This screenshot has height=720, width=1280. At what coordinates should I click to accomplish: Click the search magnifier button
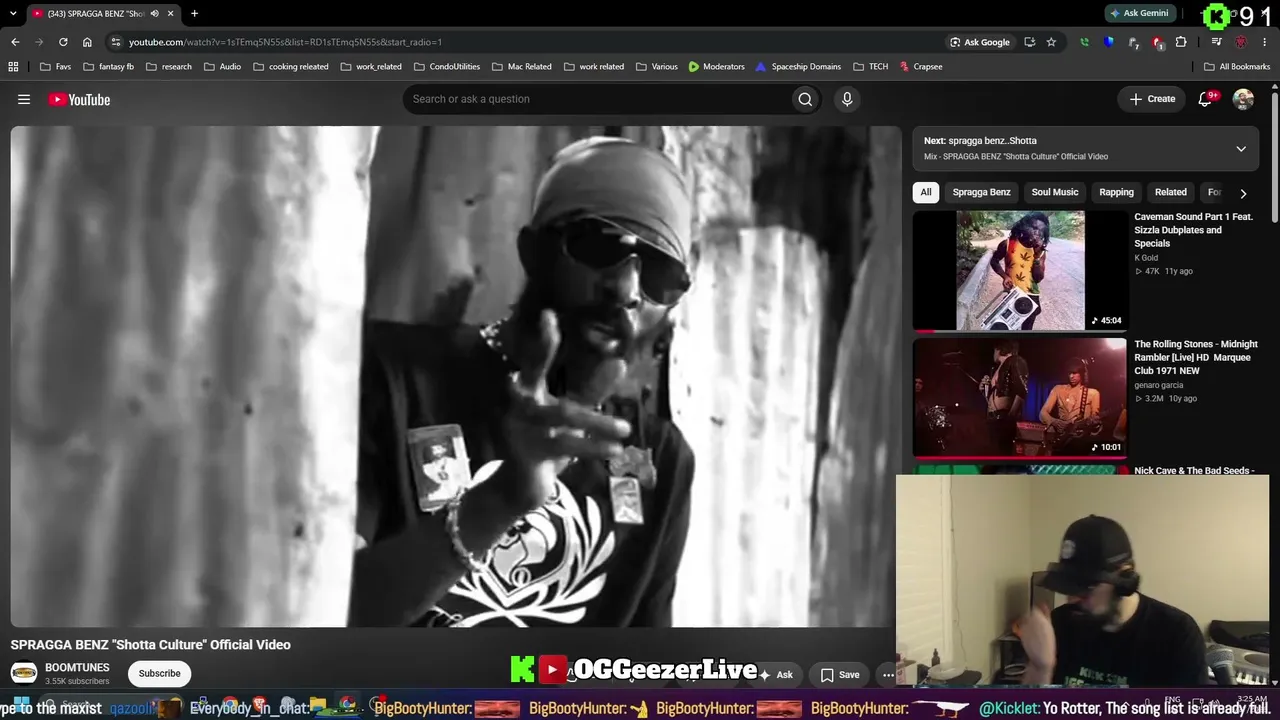pyautogui.click(x=805, y=99)
